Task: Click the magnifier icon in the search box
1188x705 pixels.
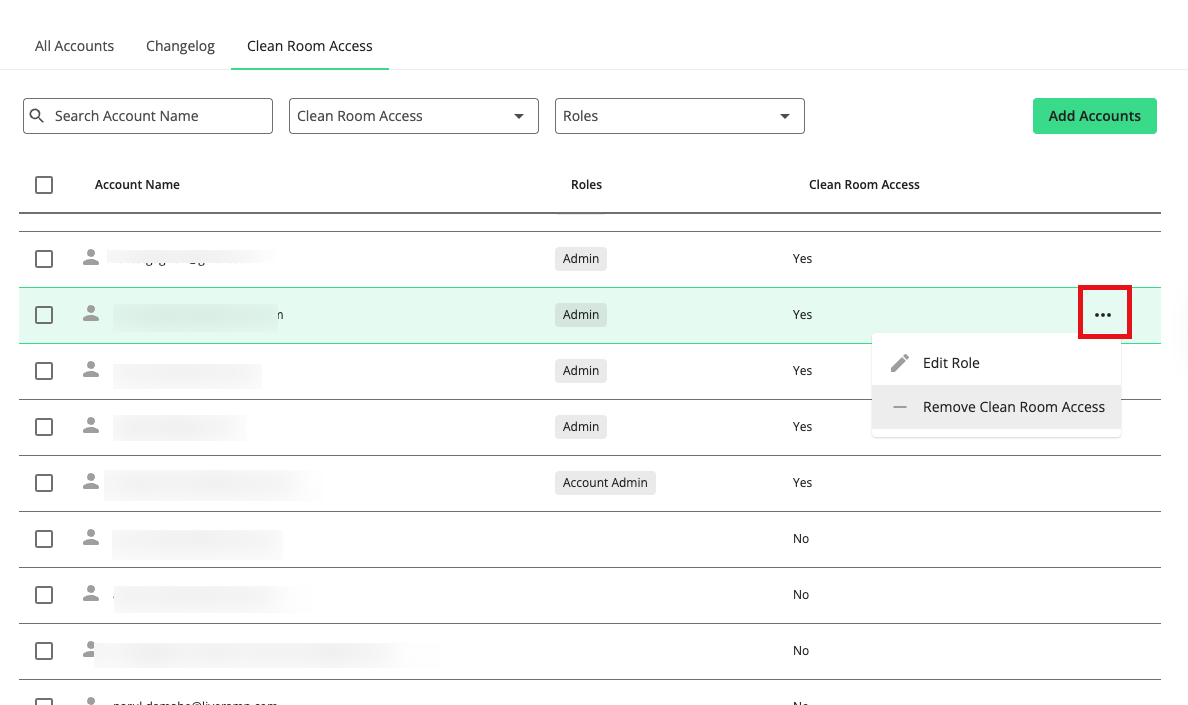Action: tap(37, 116)
